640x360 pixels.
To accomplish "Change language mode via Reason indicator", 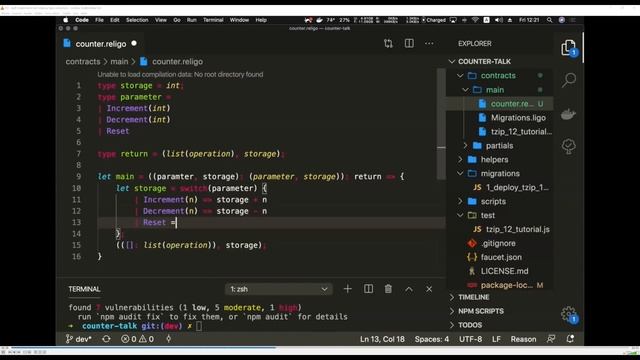I will pyautogui.click(x=523, y=339).
